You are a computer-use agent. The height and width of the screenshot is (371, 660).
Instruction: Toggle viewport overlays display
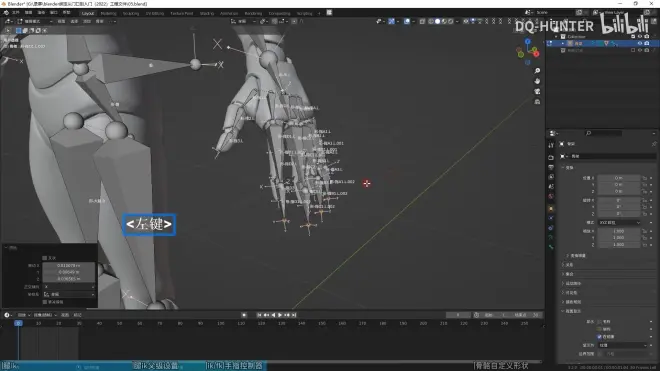point(407,21)
